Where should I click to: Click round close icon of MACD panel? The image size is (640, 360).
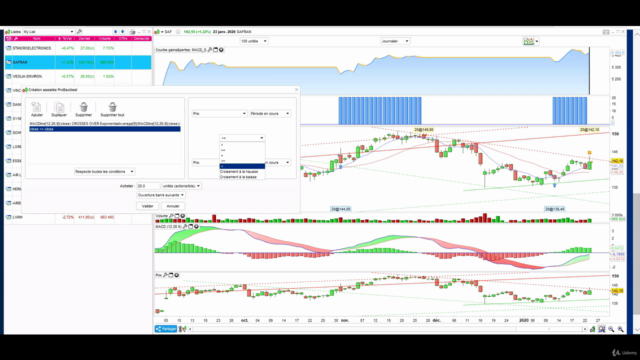coord(196,226)
